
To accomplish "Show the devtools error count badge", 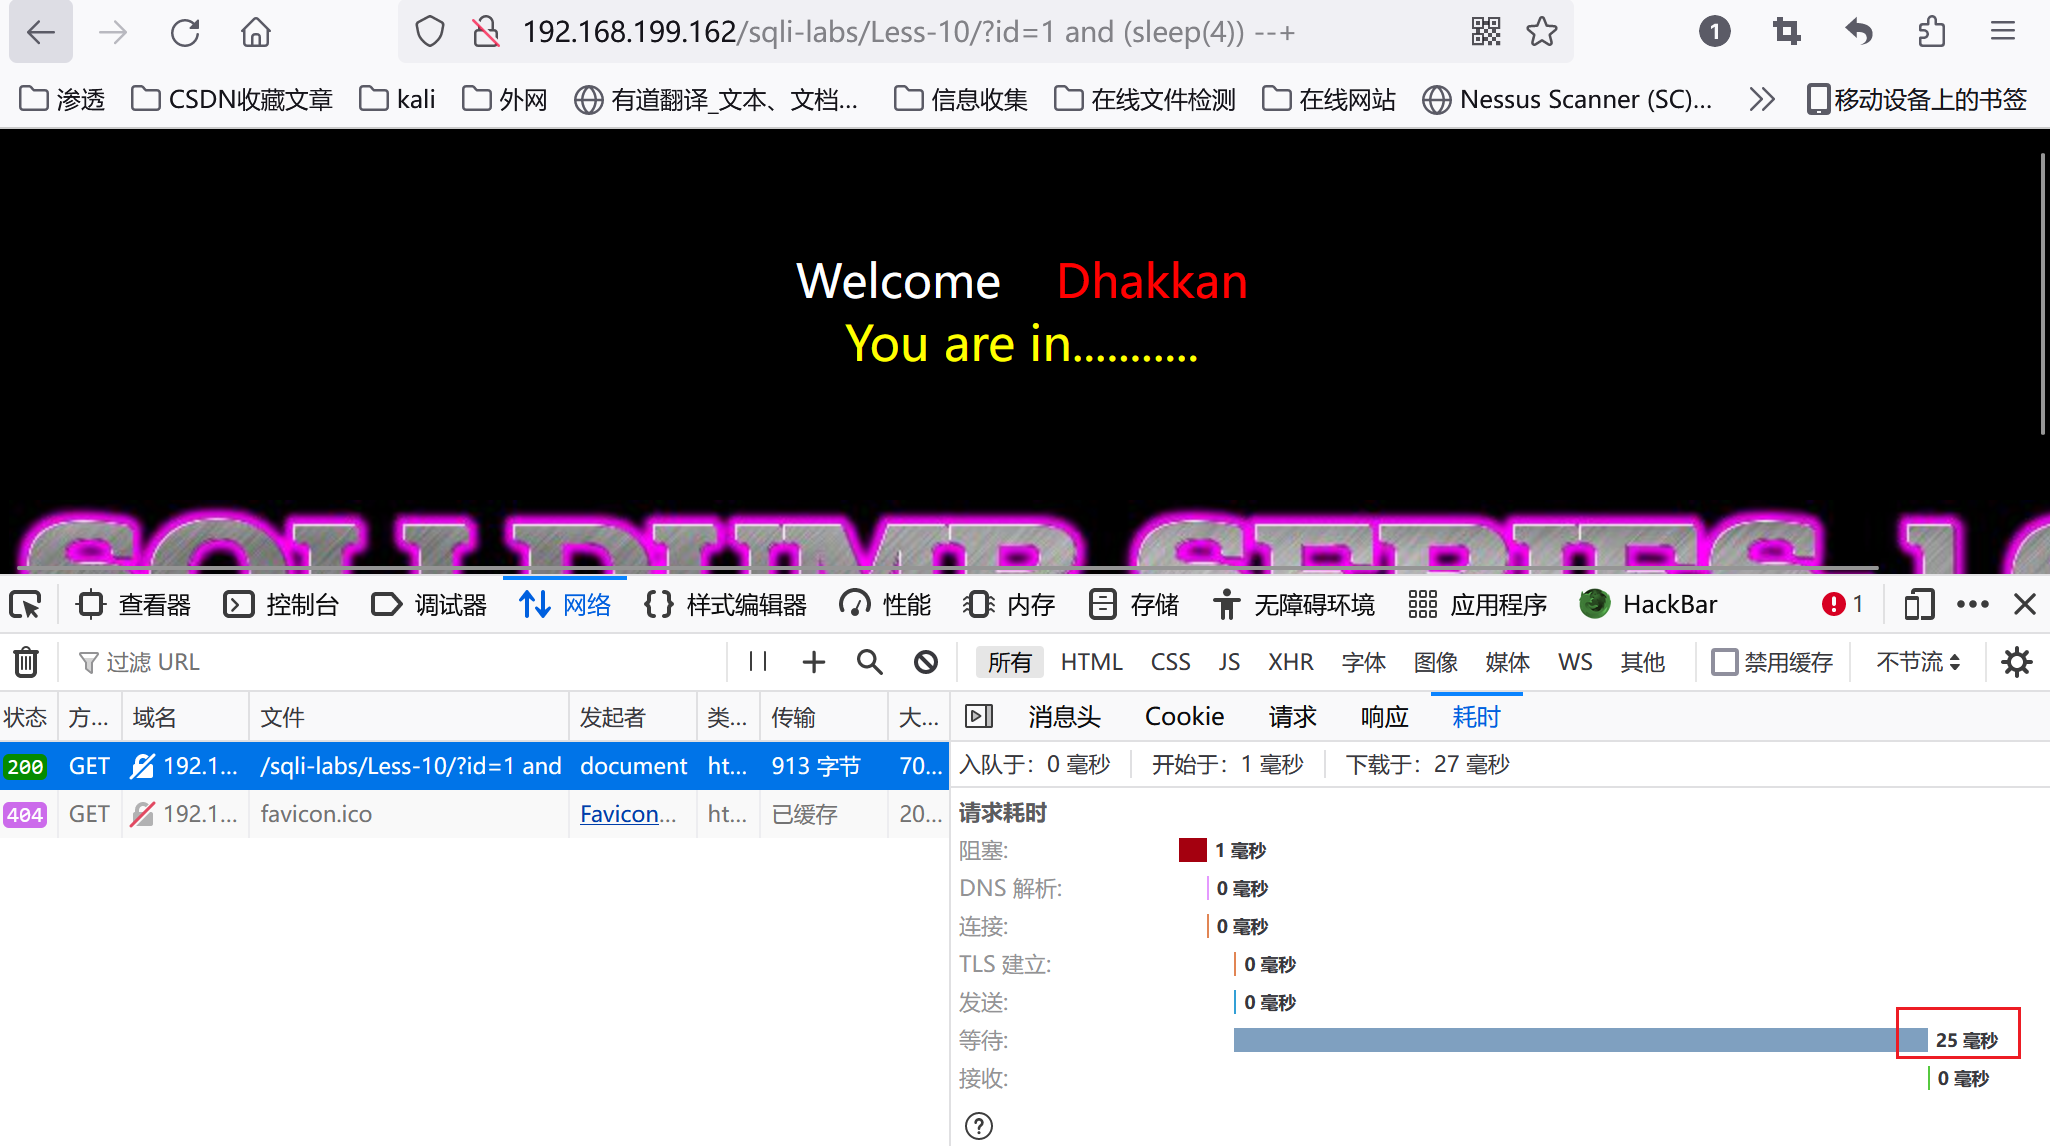I will pos(1842,604).
